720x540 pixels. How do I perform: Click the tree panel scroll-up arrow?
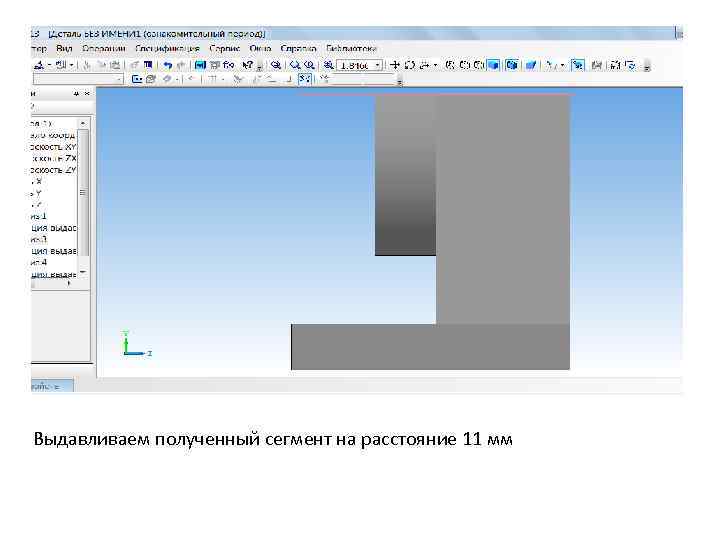[x=83, y=124]
